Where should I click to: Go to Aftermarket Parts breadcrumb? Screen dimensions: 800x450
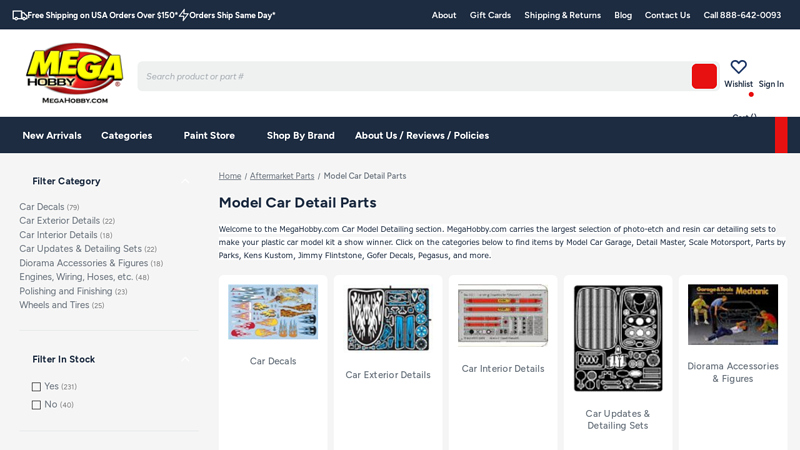tap(282, 176)
